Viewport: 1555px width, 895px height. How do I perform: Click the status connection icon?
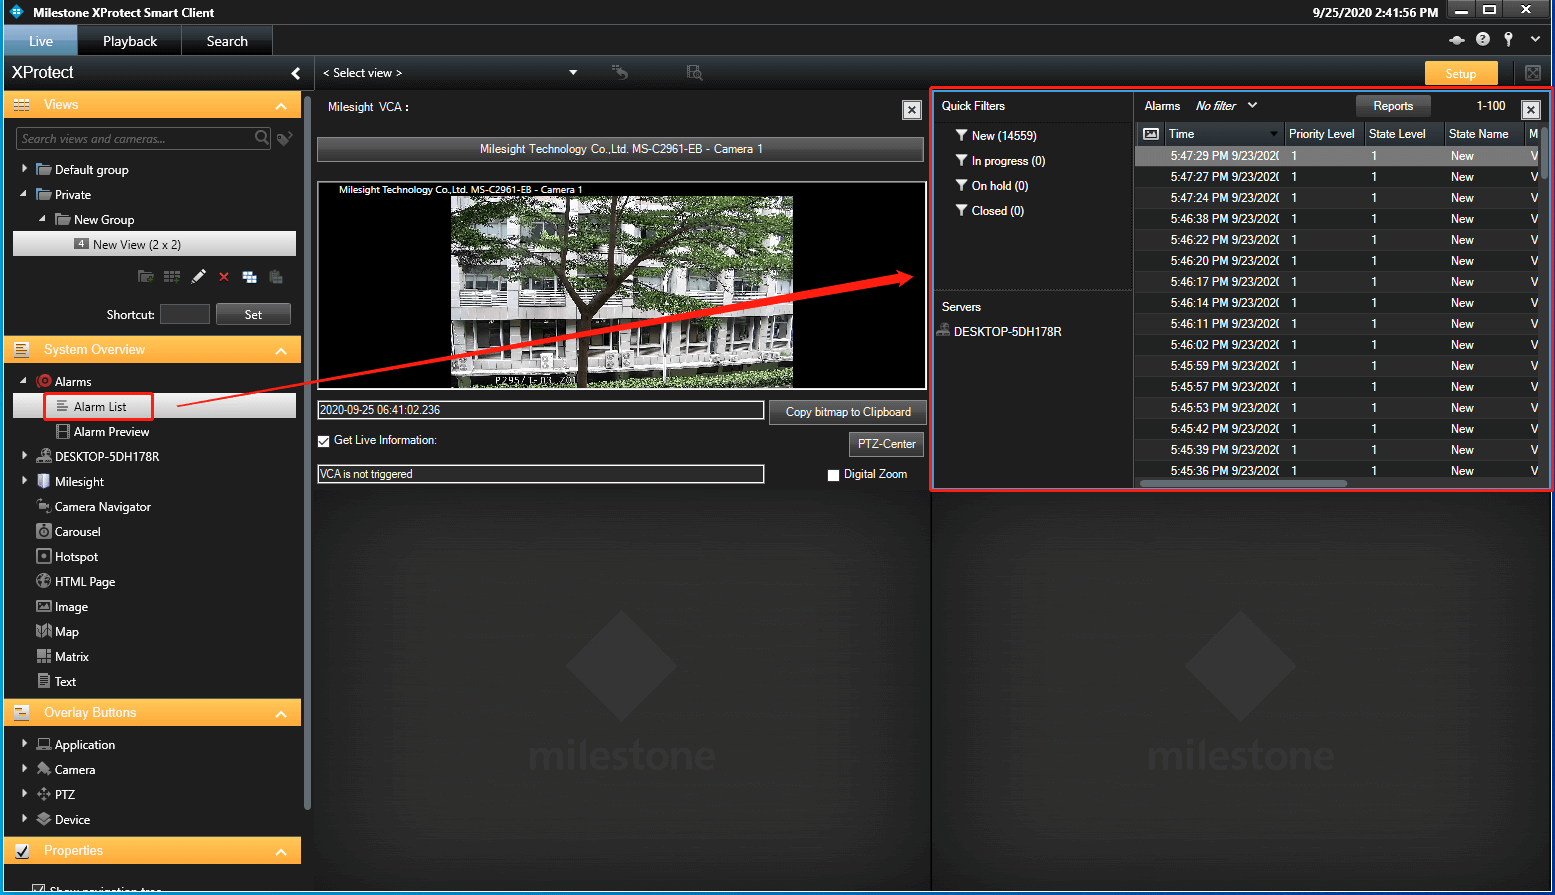pyautogui.click(x=1457, y=40)
